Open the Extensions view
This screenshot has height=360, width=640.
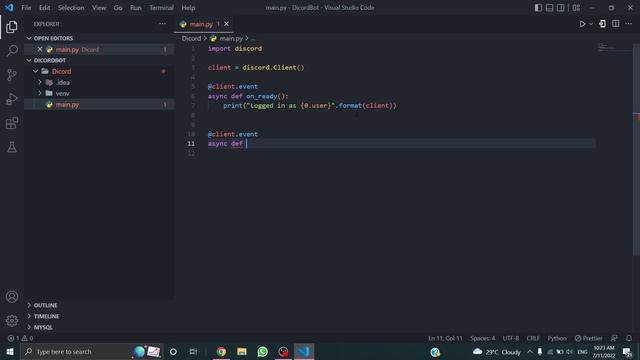12,123
